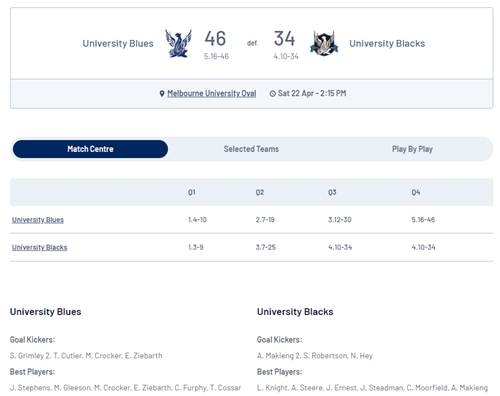Screen dimensions: 500x396
Task: Open University Blues link in quarter table
Action: point(38,220)
